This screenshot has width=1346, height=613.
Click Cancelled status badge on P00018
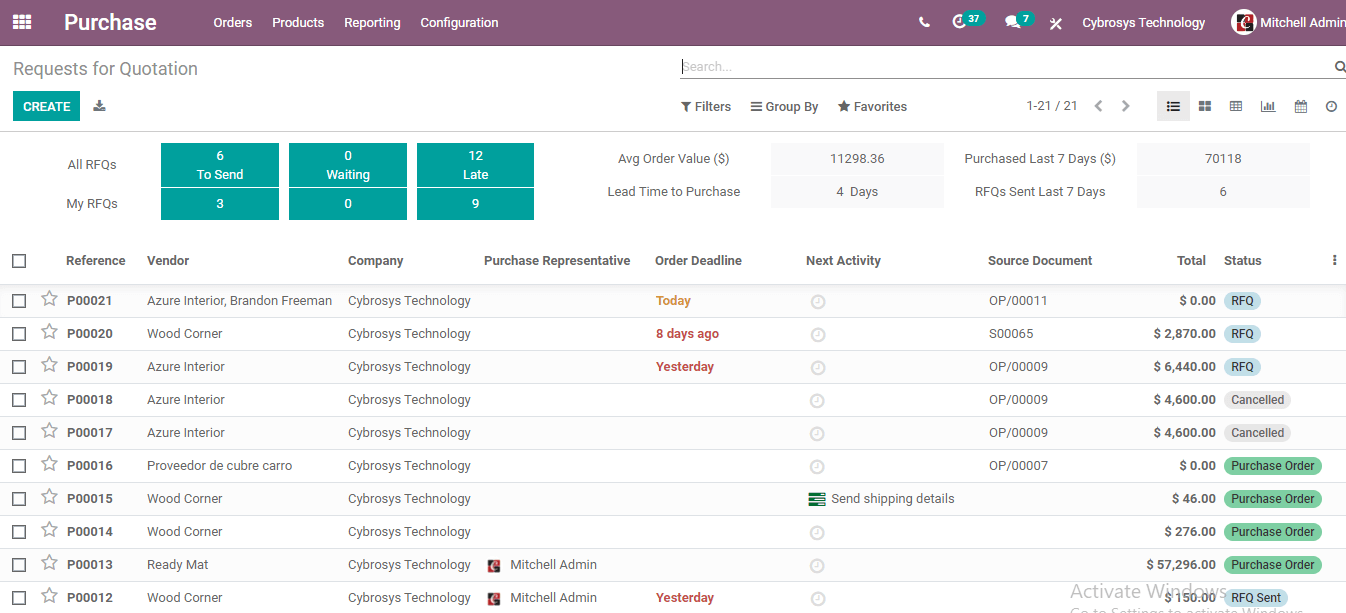pos(1257,400)
